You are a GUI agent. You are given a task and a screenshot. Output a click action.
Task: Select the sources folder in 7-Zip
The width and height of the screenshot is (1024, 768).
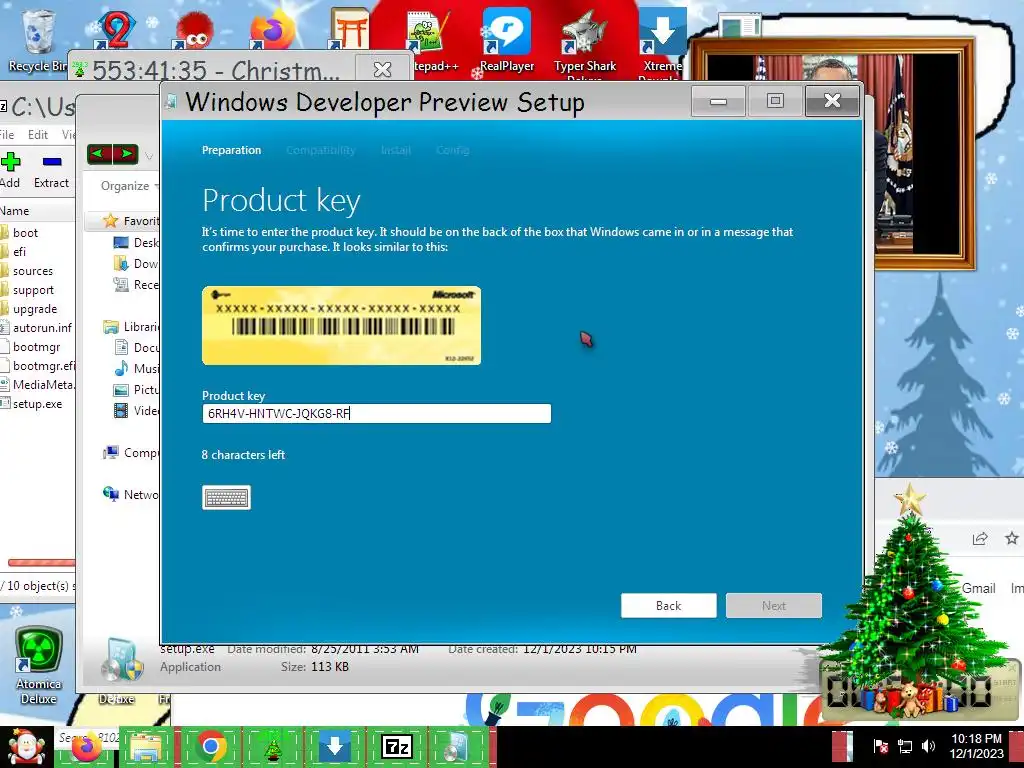click(33, 270)
